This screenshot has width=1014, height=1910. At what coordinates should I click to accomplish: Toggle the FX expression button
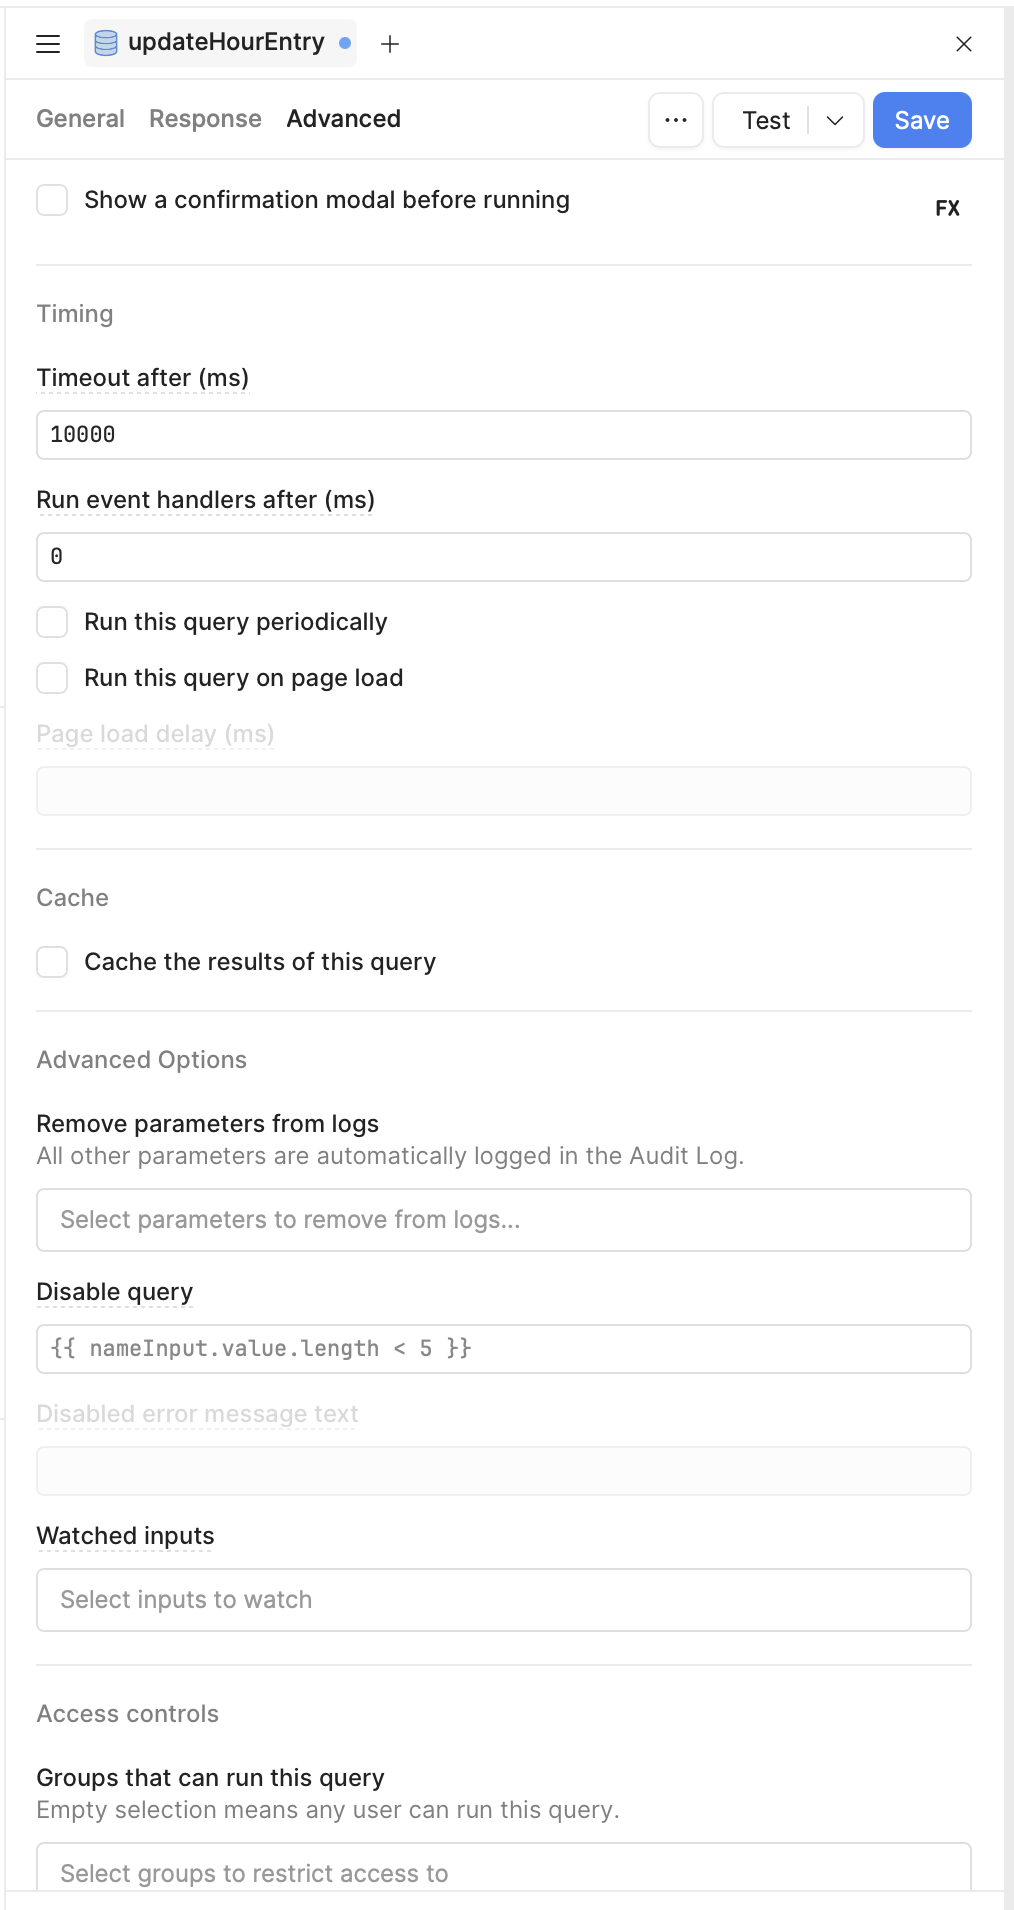pos(947,208)
